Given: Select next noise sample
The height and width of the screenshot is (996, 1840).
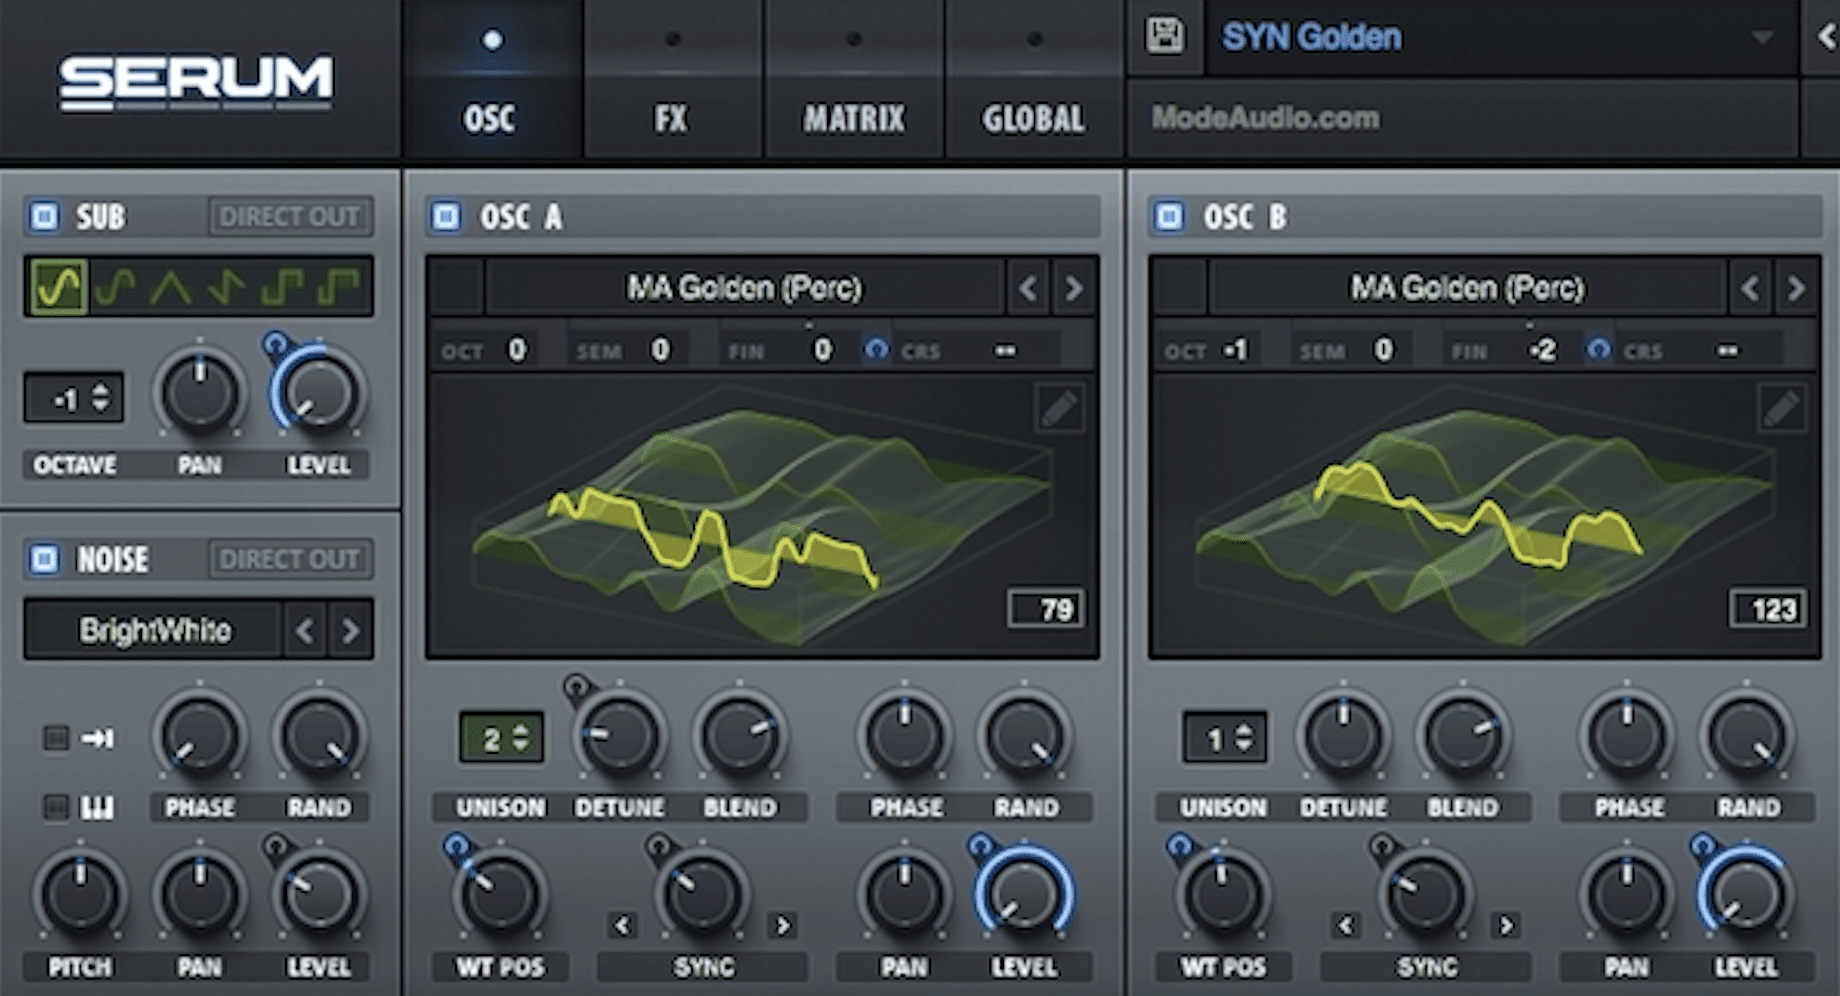Looking at the screenshot, I should click(350, 630).
